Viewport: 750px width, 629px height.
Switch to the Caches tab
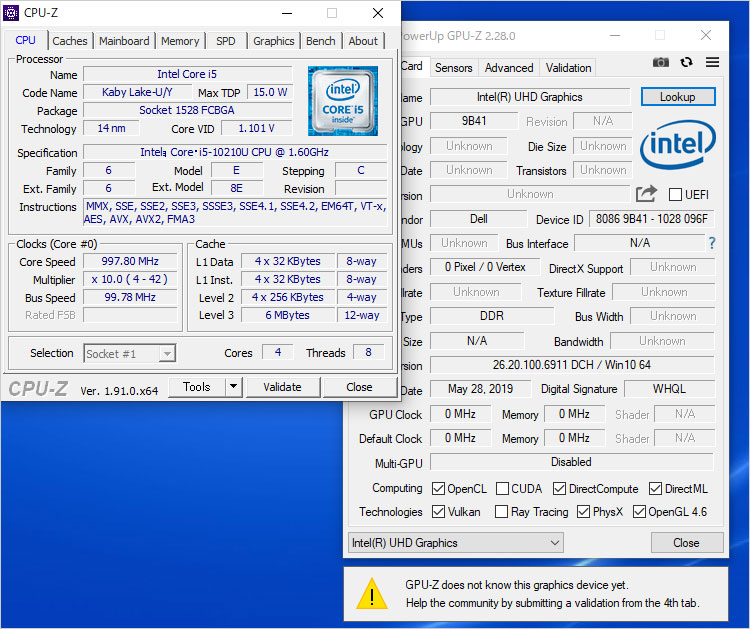[70, 41]
